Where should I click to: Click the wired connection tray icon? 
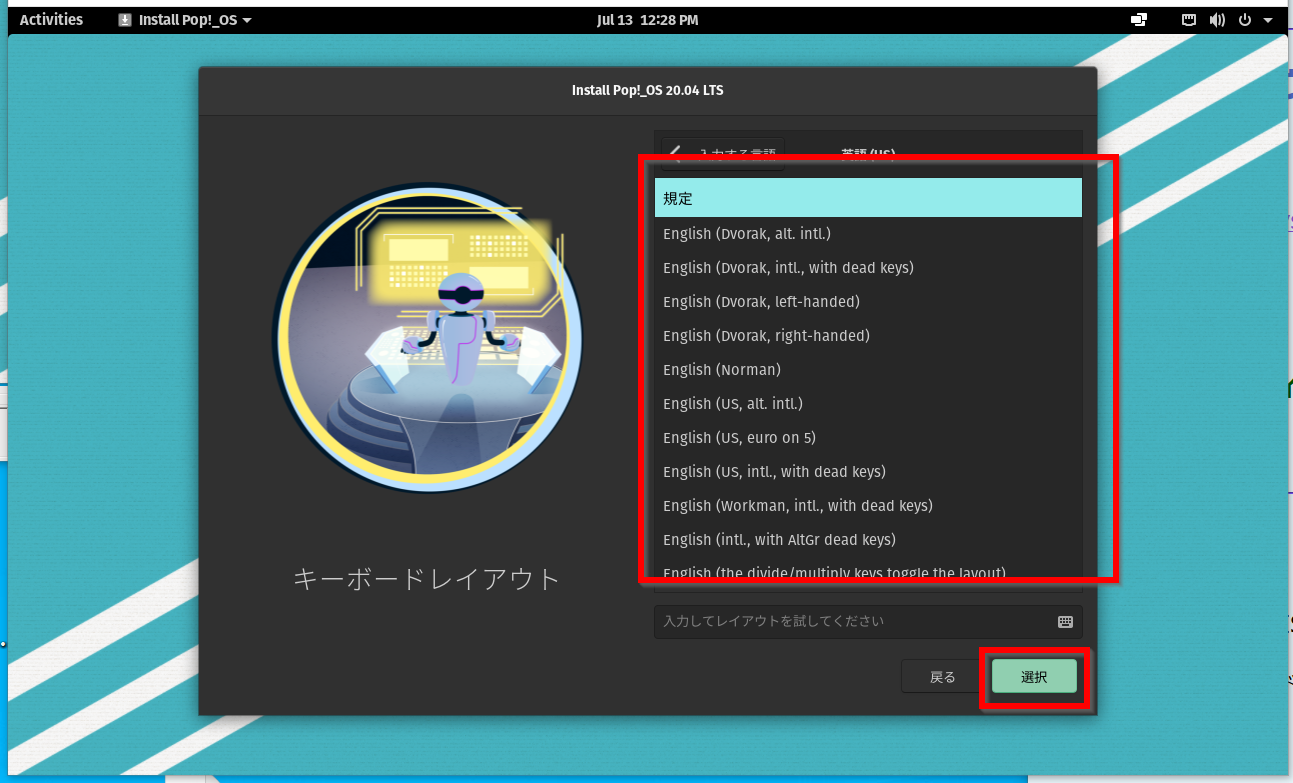point(1190,19)
